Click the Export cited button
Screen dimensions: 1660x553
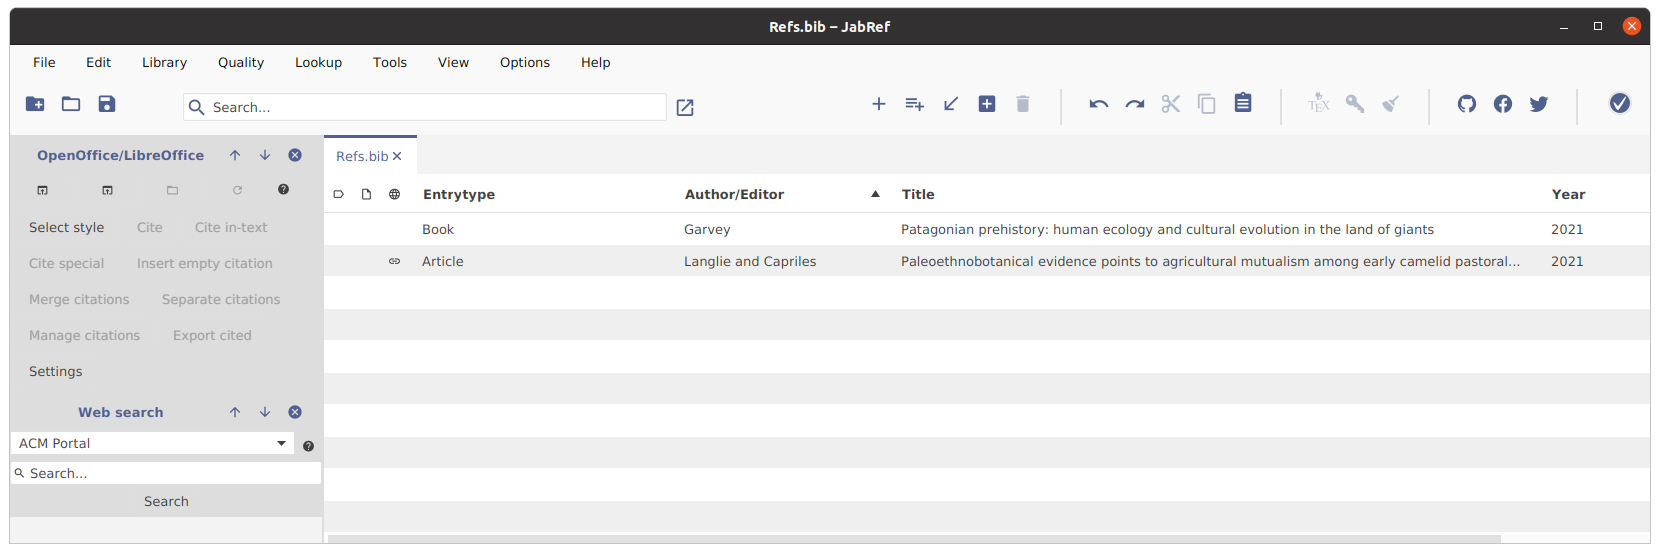pyautogui.click(x=212, y=335)
